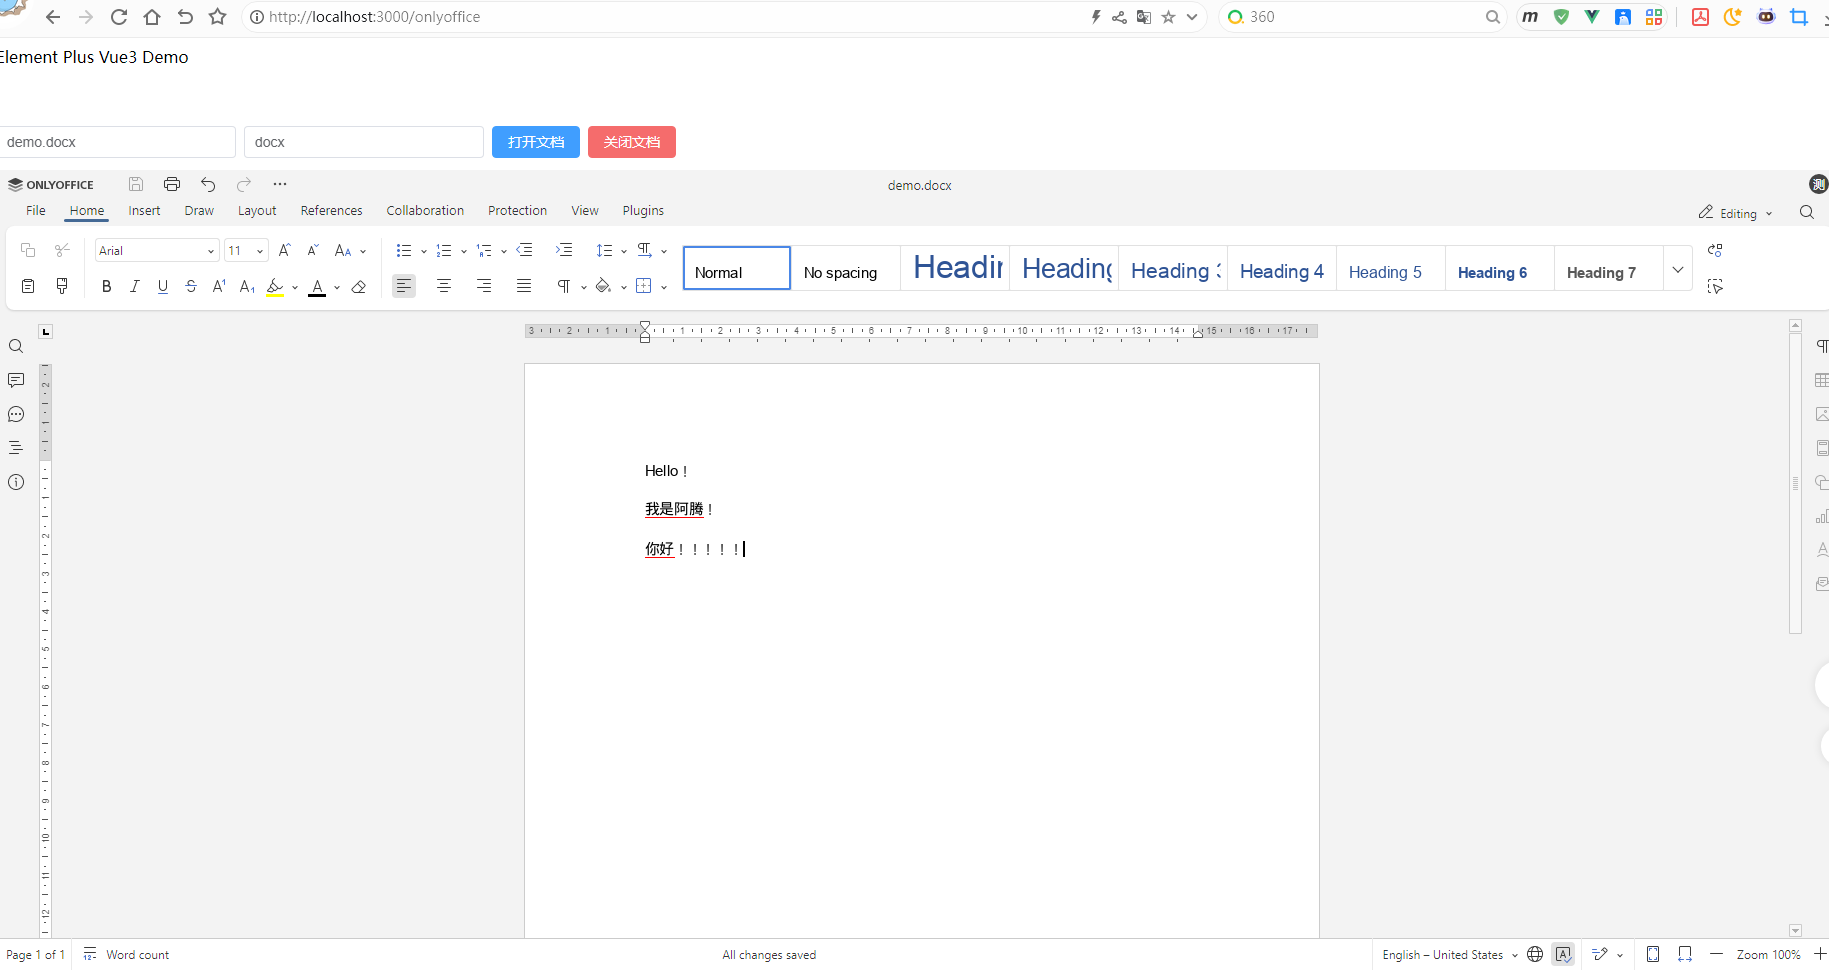The width and height of the screenshot is (1829, 973).
Task: Open the Arial font name dropdown
Action: pos(157,251)
